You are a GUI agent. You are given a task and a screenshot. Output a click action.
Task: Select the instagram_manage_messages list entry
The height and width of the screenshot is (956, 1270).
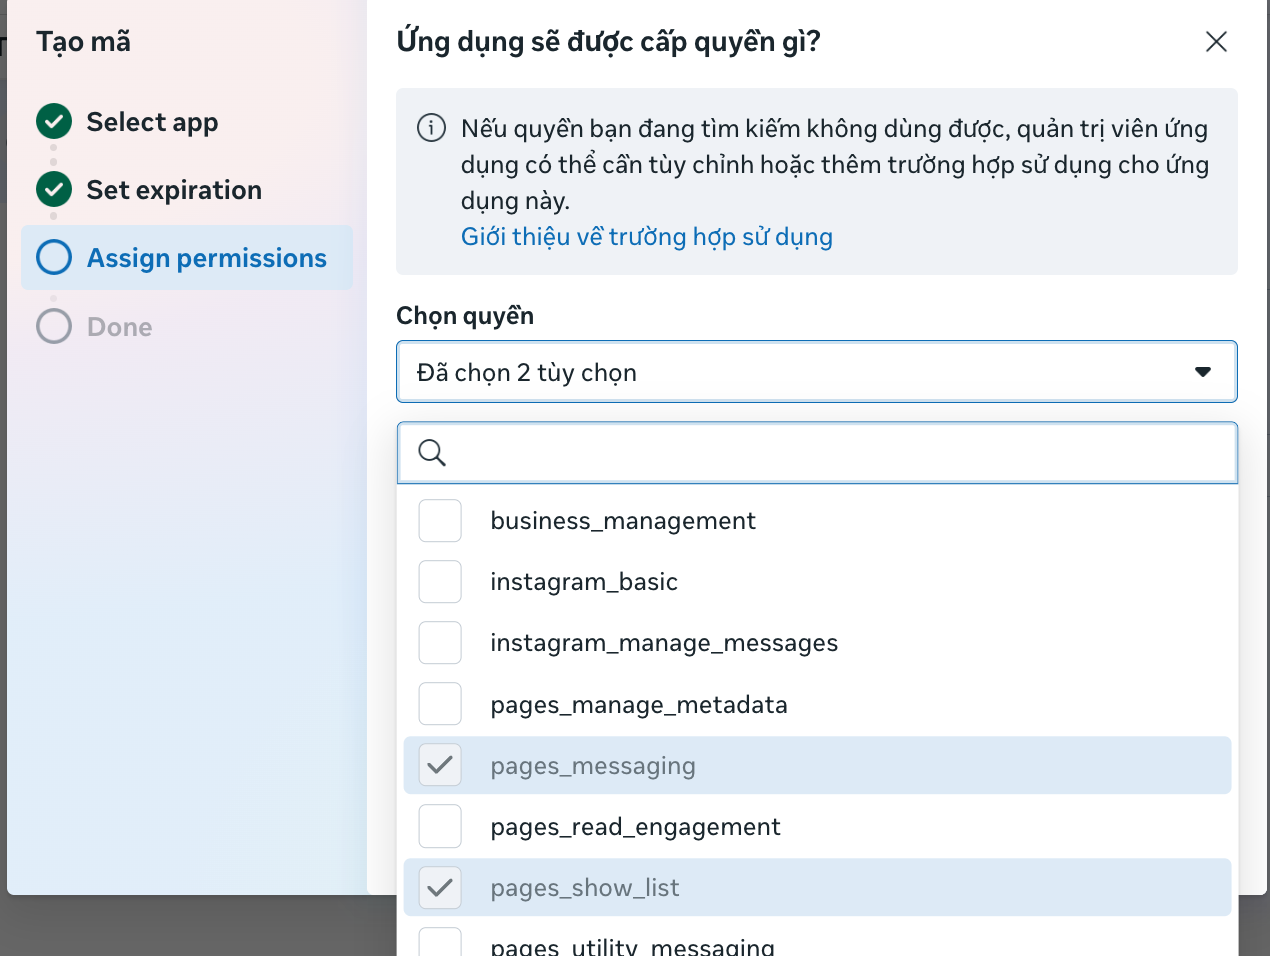[x=664, y=643]
